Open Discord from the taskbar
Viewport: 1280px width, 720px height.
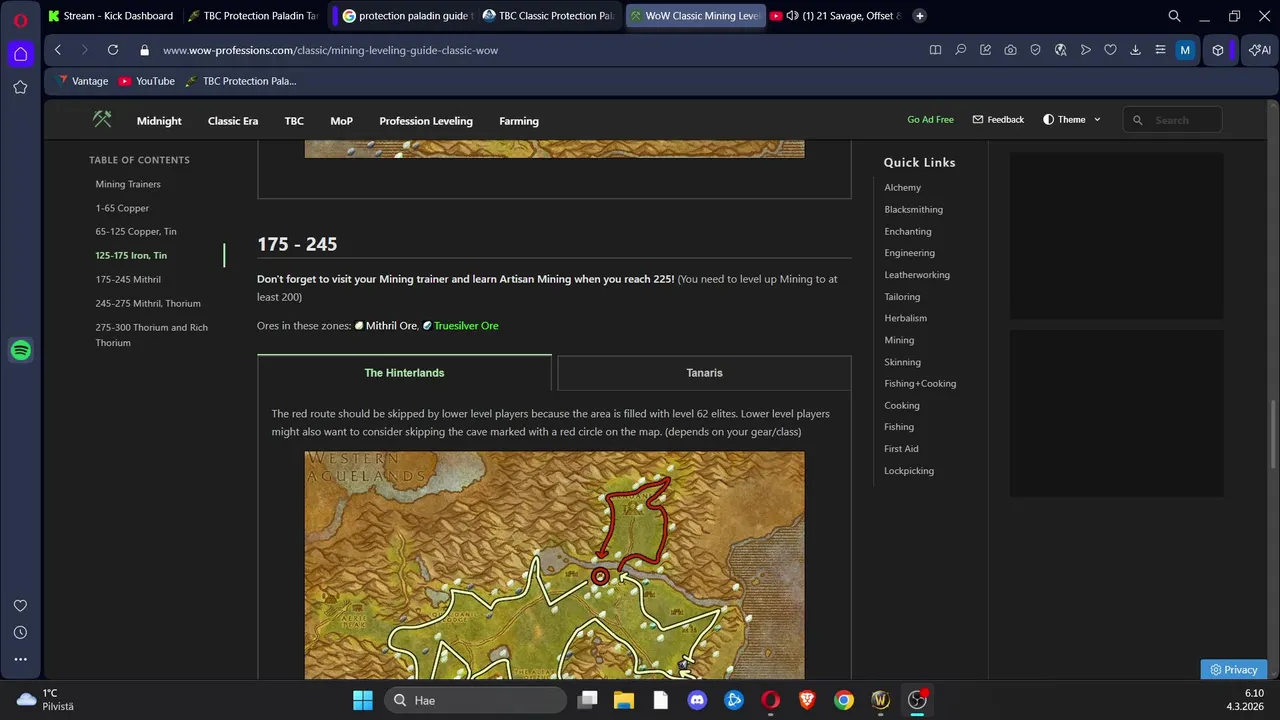pos(697,700)
